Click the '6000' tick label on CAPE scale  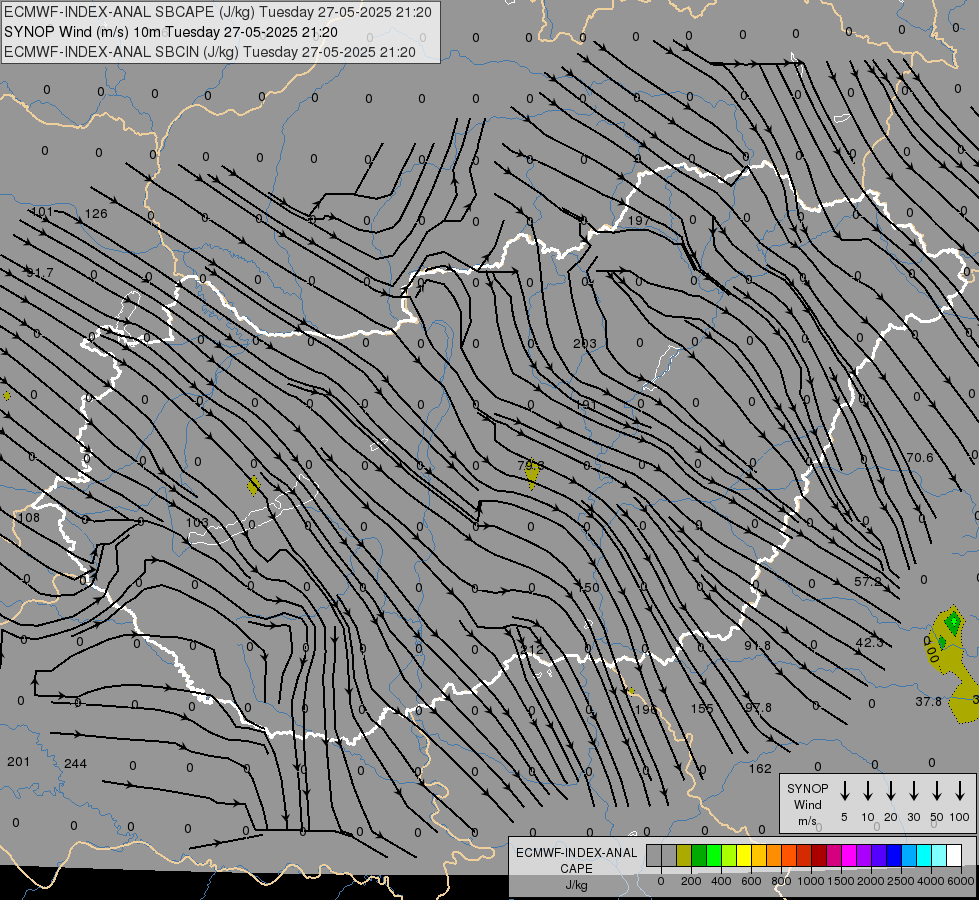[x=962, y=881]
